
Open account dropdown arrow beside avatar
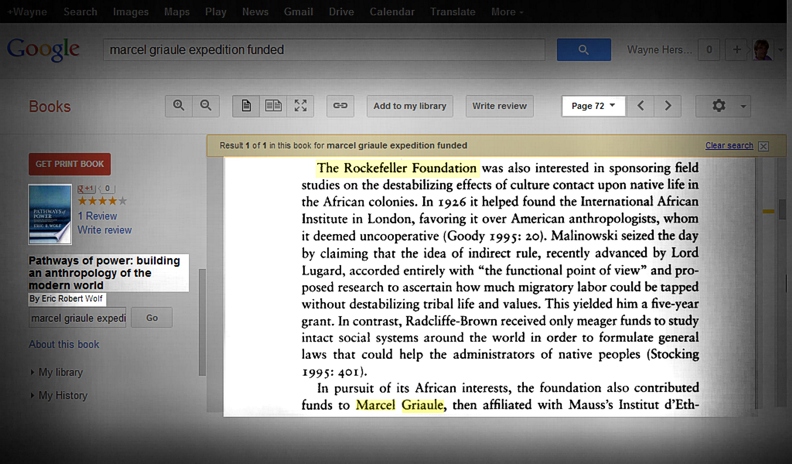pos(781,49)
